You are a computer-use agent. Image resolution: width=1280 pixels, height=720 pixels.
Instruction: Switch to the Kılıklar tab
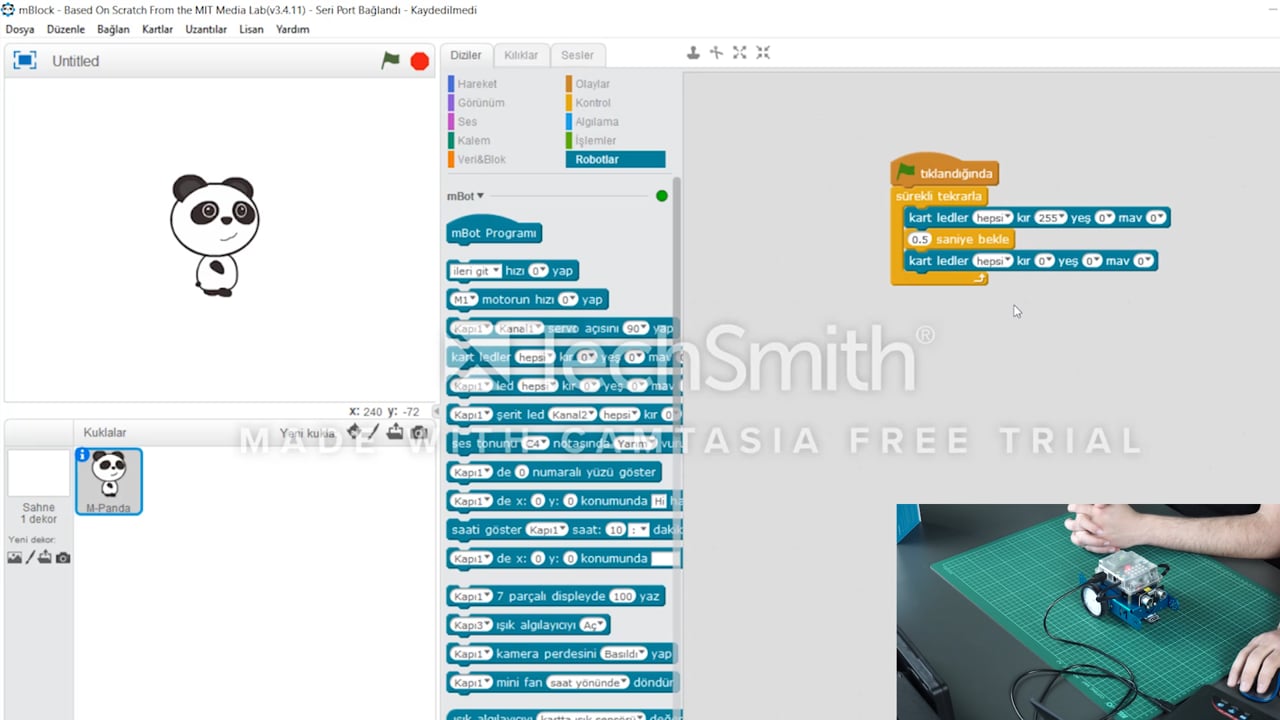(521, 55)
